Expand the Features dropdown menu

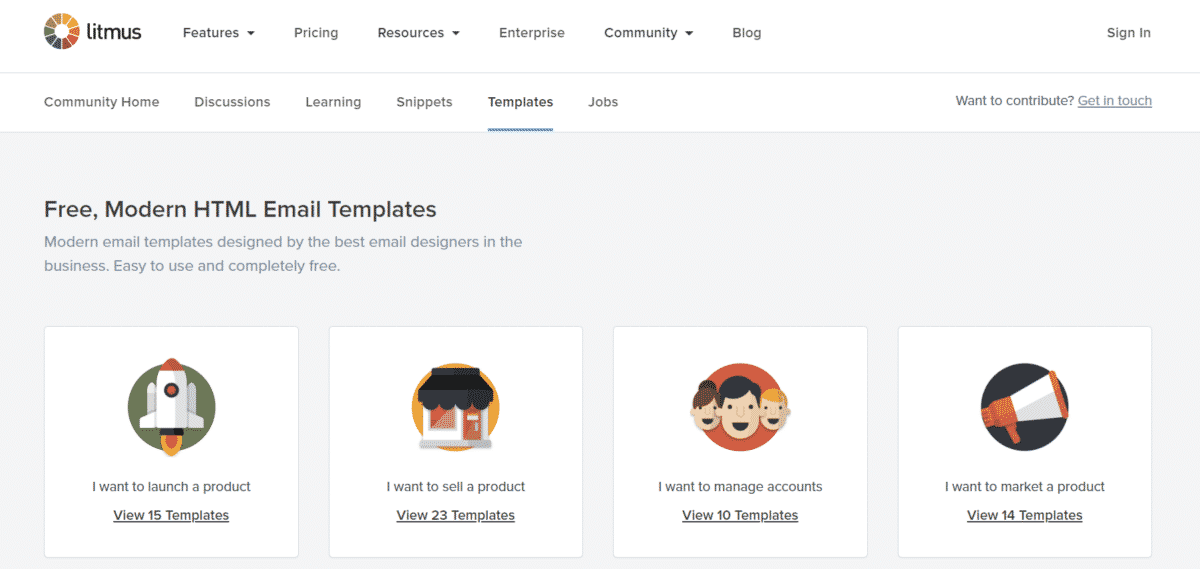click(x=218, y=33)
